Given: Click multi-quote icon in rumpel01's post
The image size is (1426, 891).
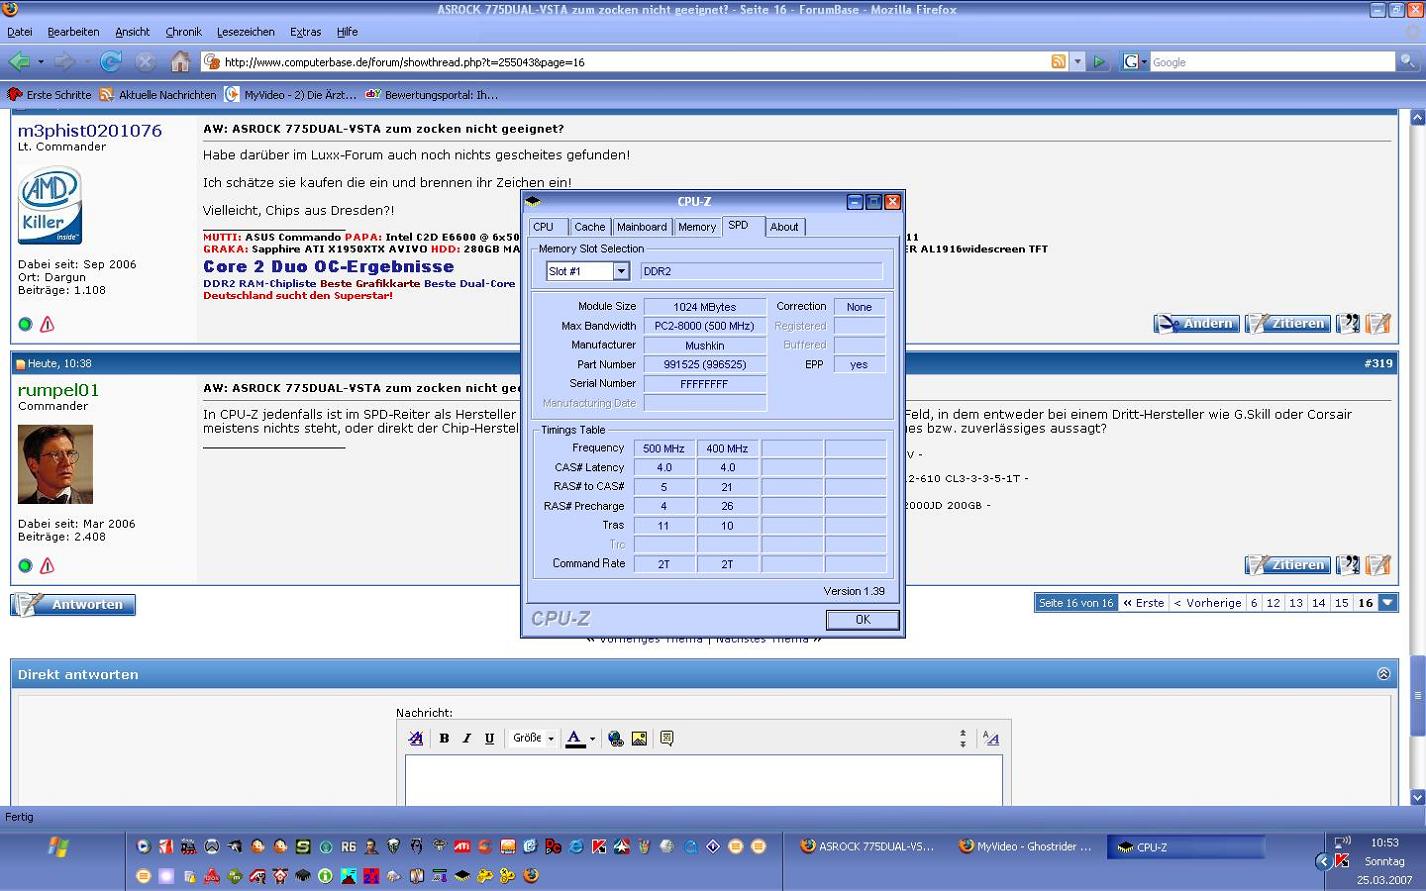Looking at the screenshot, I should (x=1348, y=565).
